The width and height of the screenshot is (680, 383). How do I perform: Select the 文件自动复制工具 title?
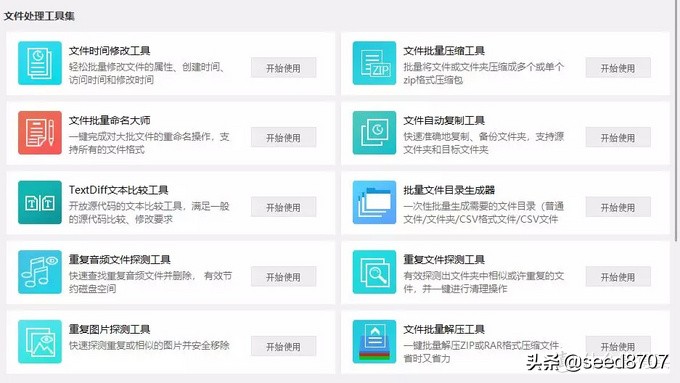click(x=444, y=120)
